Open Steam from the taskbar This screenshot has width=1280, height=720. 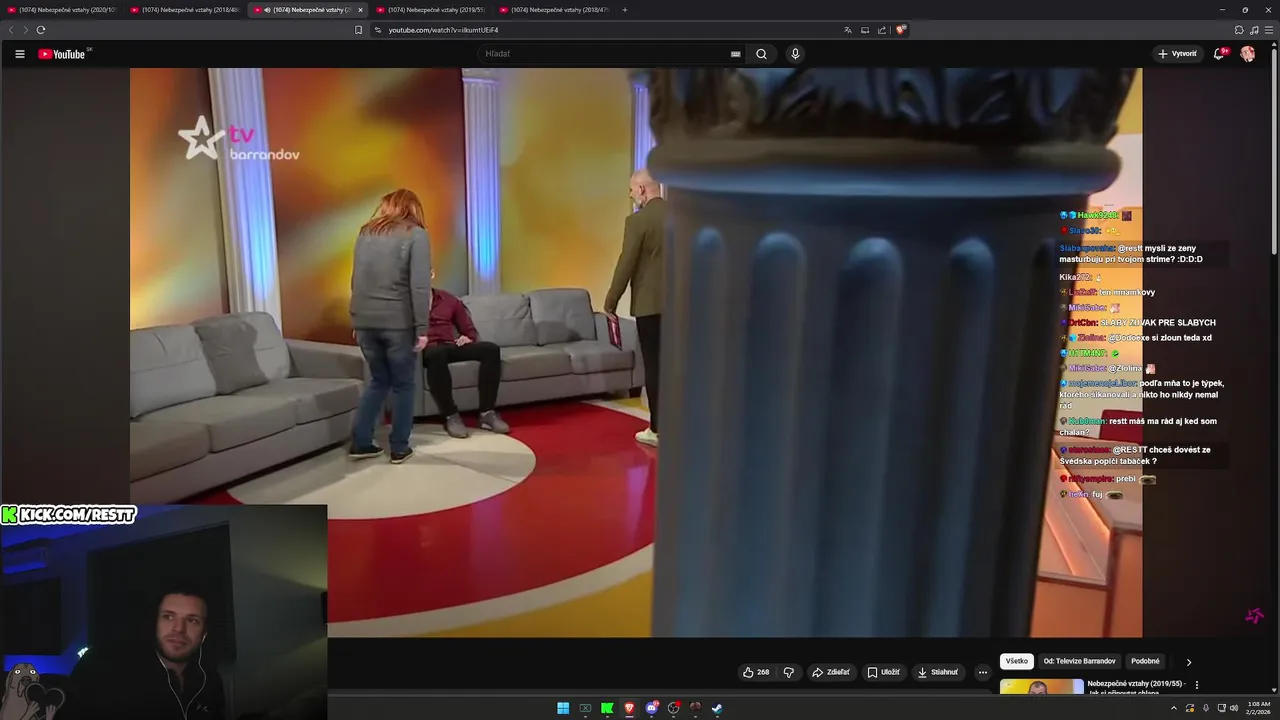(717, 708)
